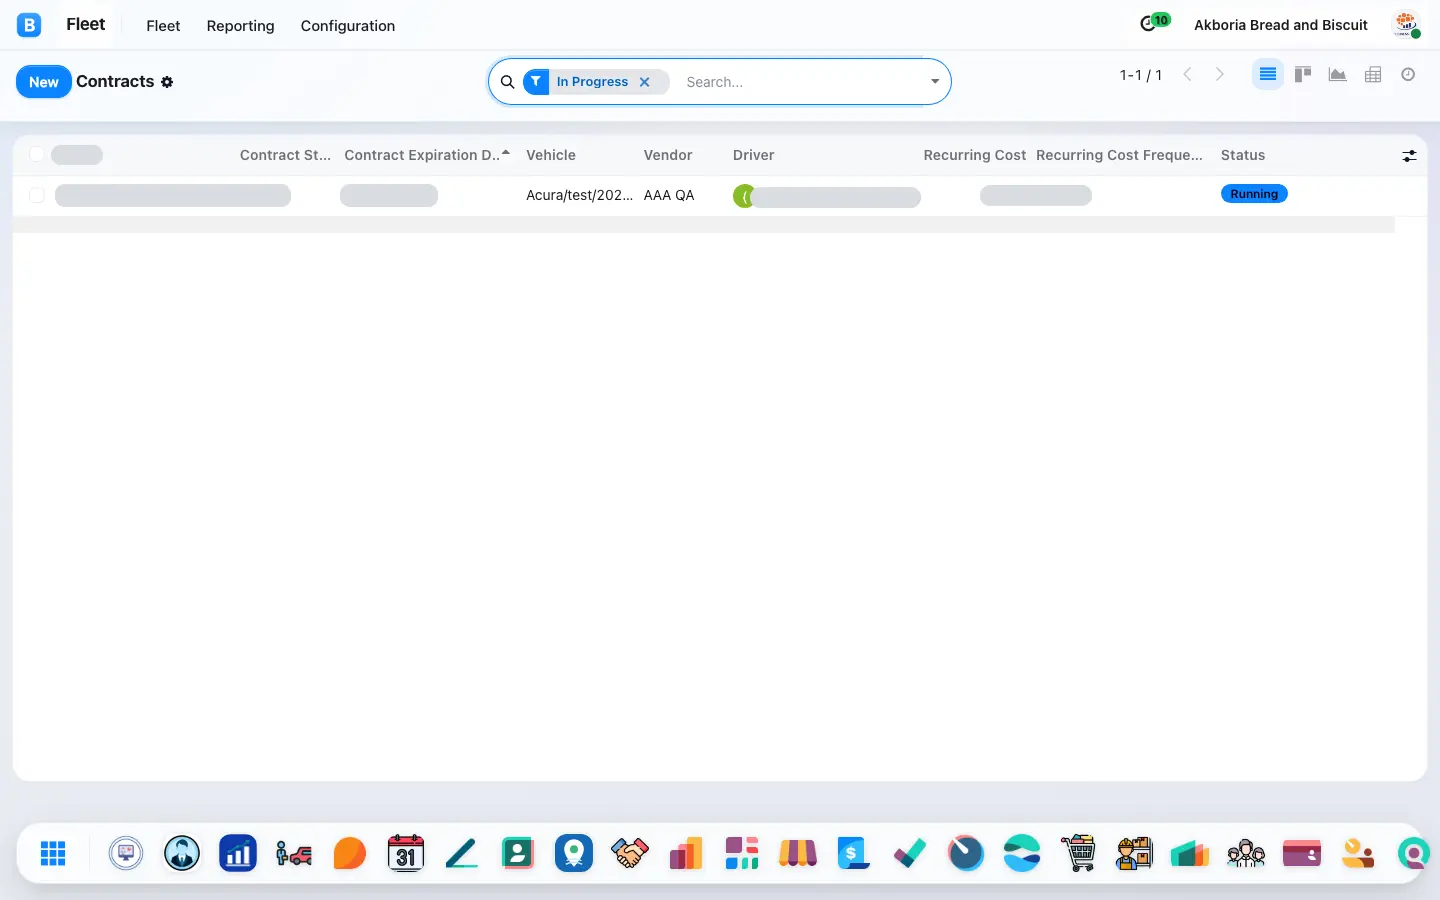Open the handshake app in the dock

coord(630,853)
